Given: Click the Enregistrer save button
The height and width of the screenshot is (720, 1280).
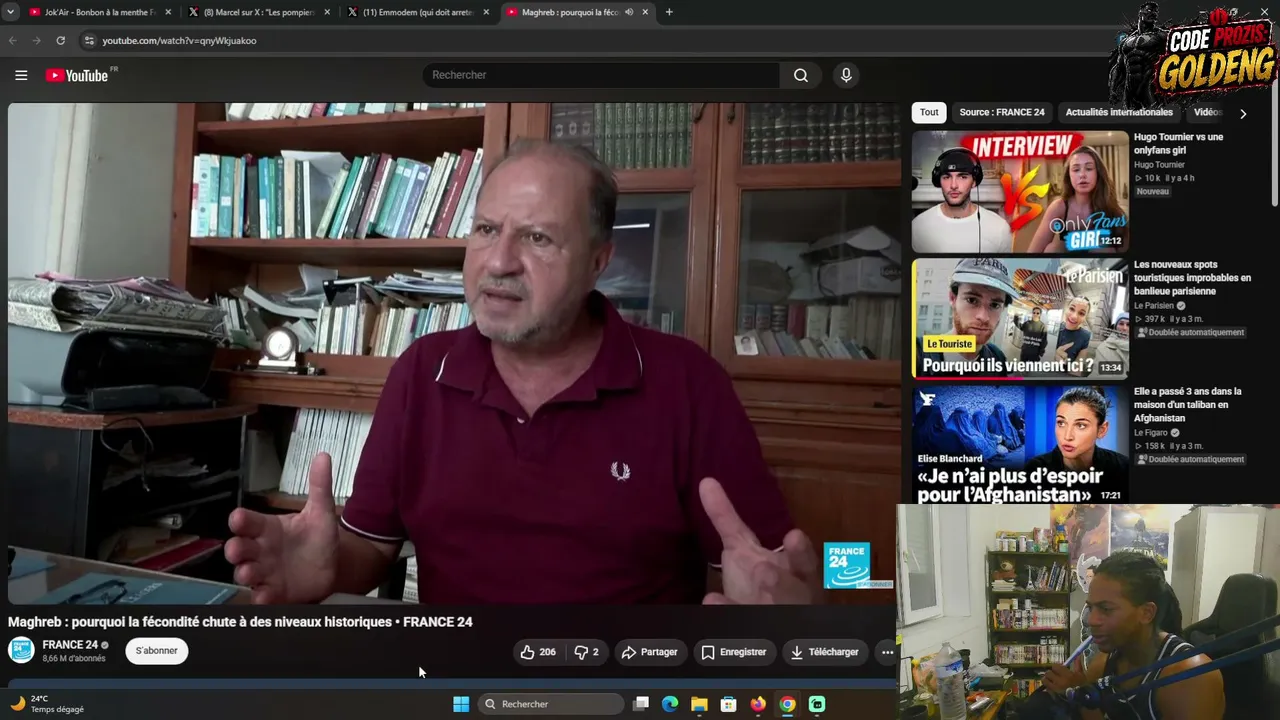Looking at the screenshot, I should [x=733, y=652].
